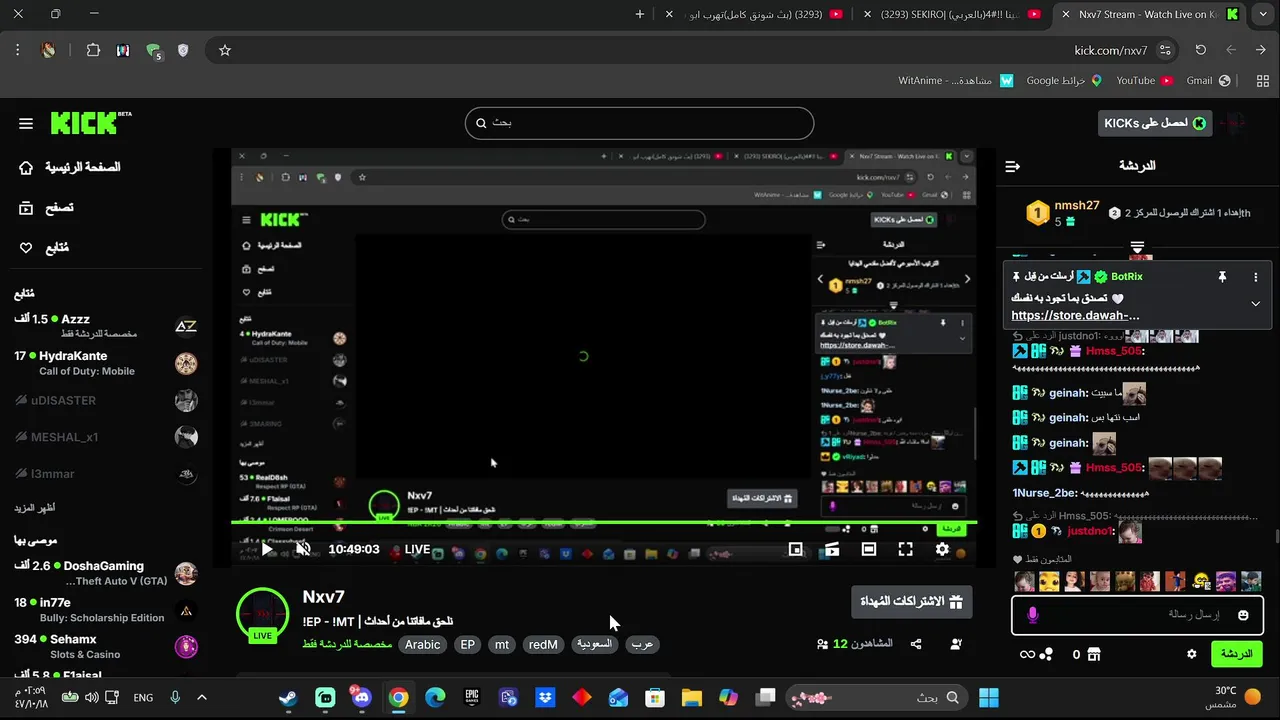This screenshot has height=720, width=1280.
Task: Reload the browser page
Action: click(x=1200, y=50)
